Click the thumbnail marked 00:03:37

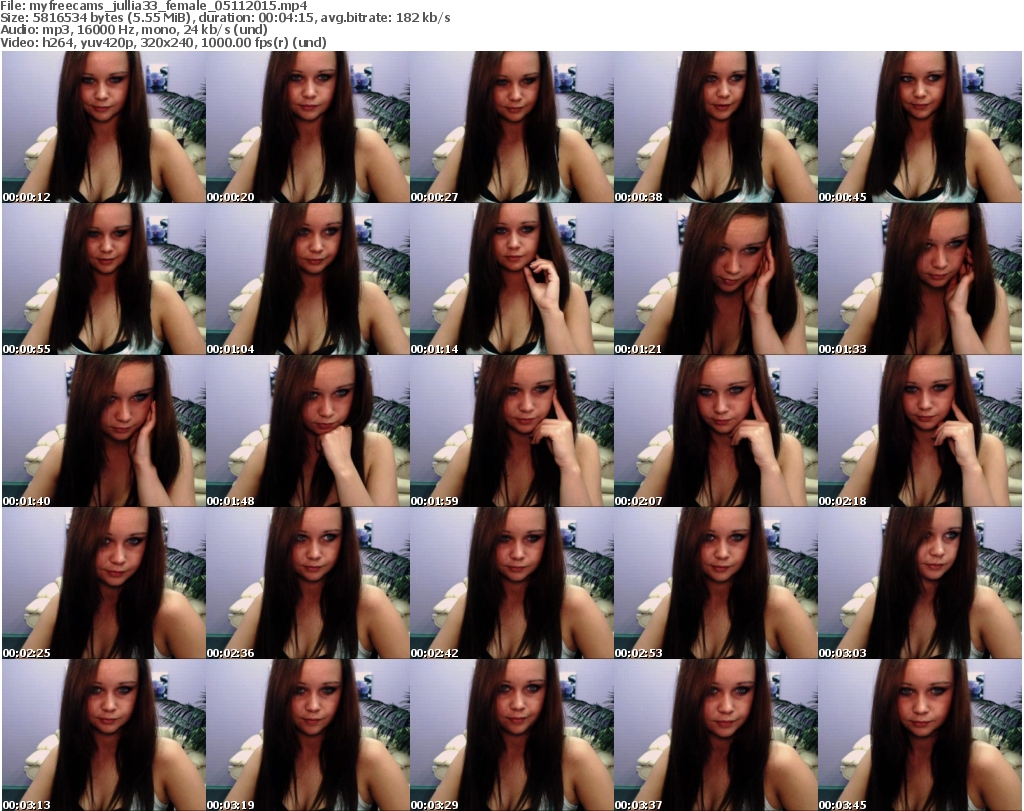pos(715,735)
